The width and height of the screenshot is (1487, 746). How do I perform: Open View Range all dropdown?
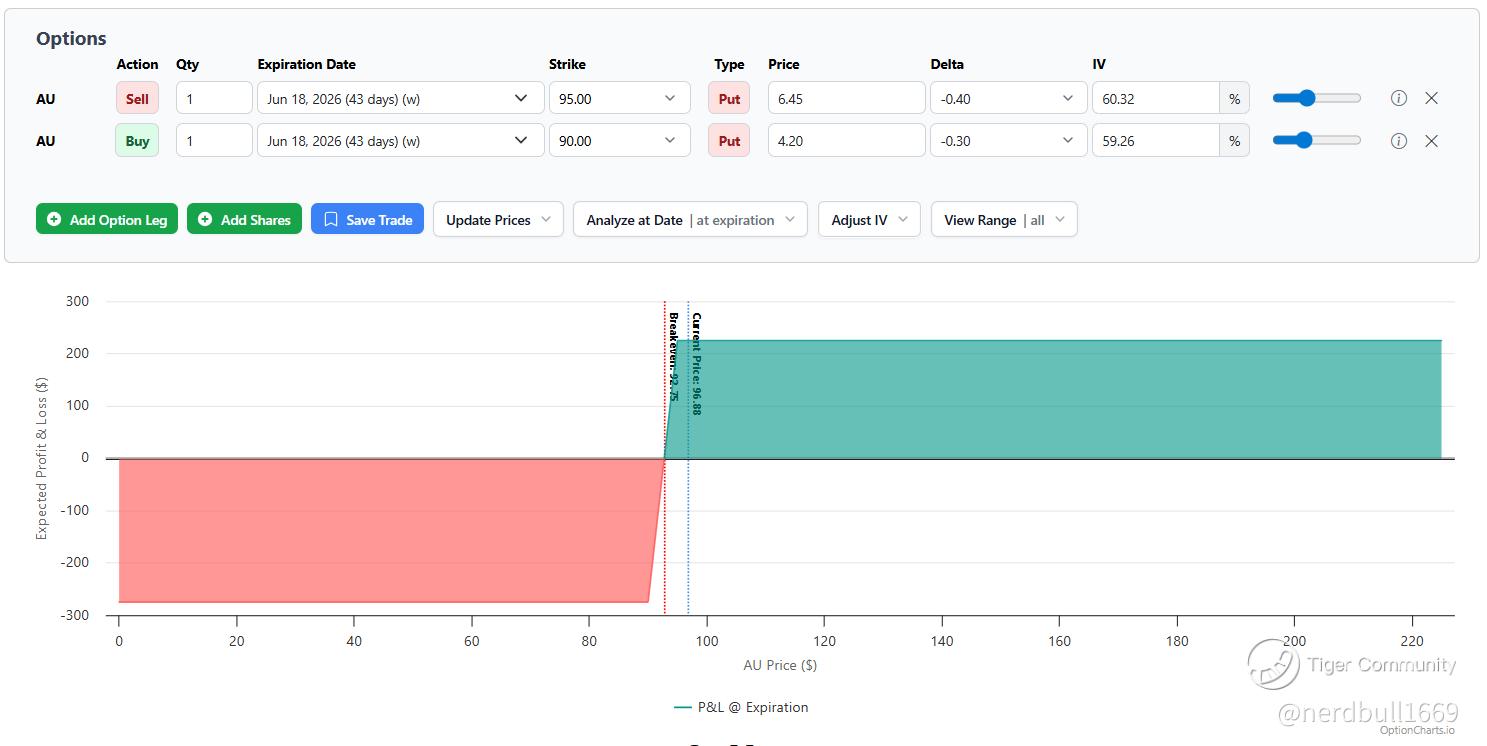[1004, 220]
